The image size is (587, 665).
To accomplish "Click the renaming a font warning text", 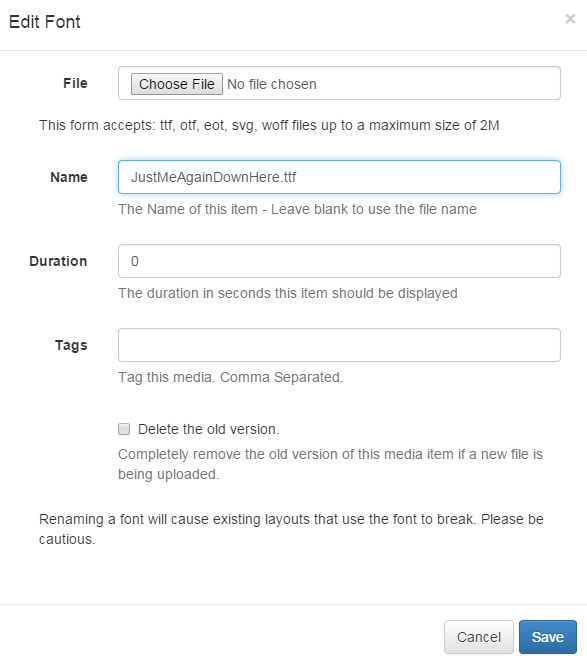I will pos(291,529).
